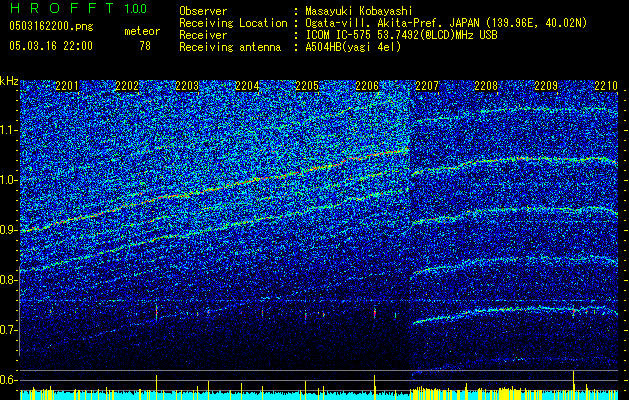The height and width of the screenshot is (400, 629).
Task: Click the HROFFT 1.00 title text
Action: click(x=78, y=8)
